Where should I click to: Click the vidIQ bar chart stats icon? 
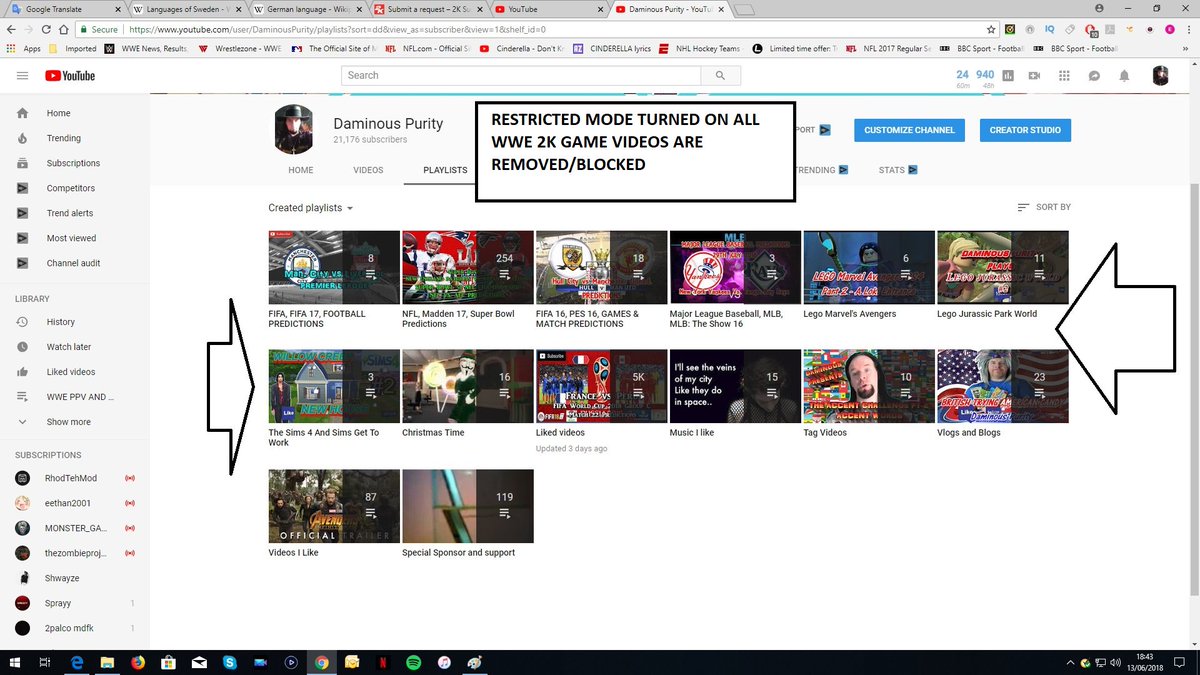click(x=1008, y=76)
